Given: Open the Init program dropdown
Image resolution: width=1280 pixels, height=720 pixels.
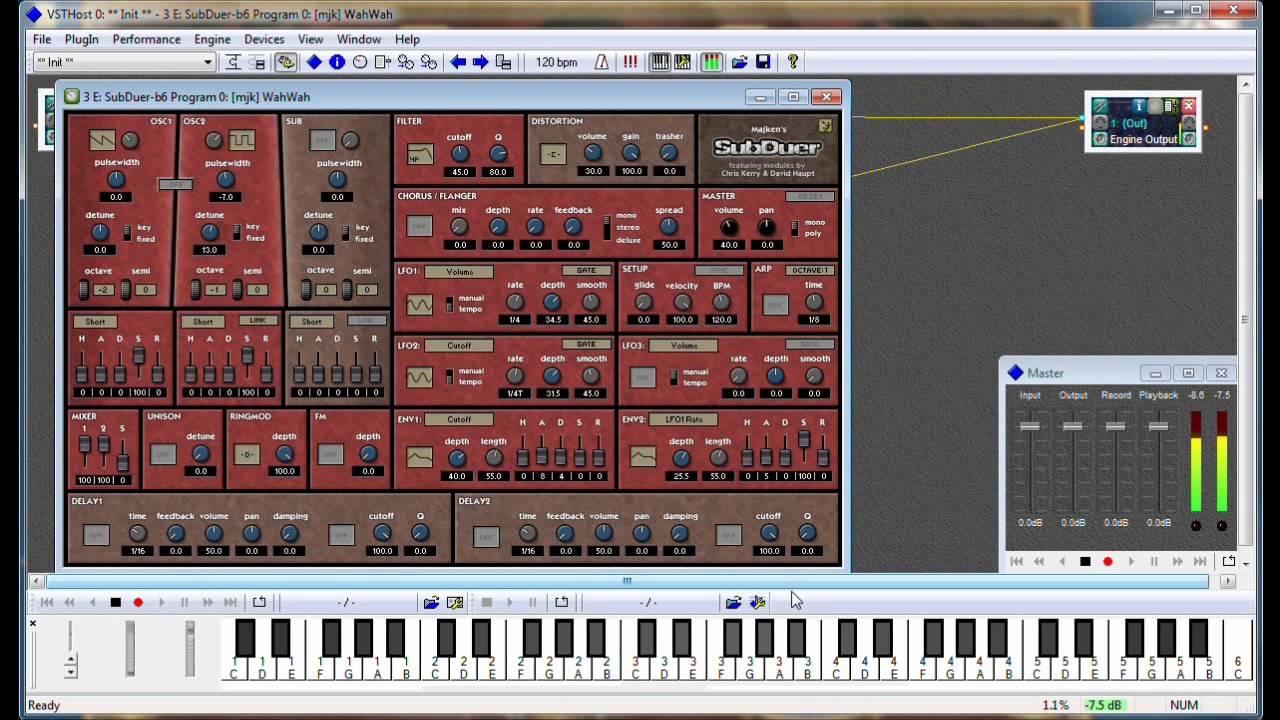Looking at the screenshot, I should click(125, 62).
